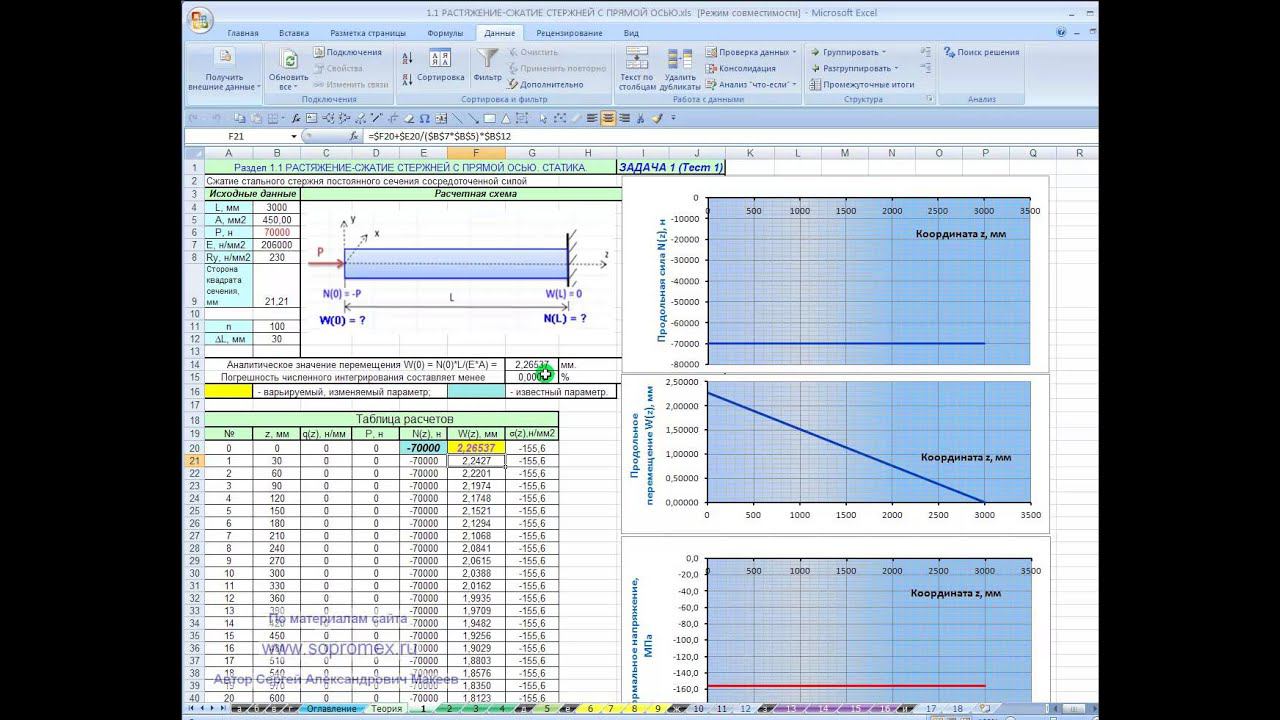Select row header 14
Image resolution: width=1280 pixels, height=720 pixels.
pyautogui.click(x=194, y=365)
